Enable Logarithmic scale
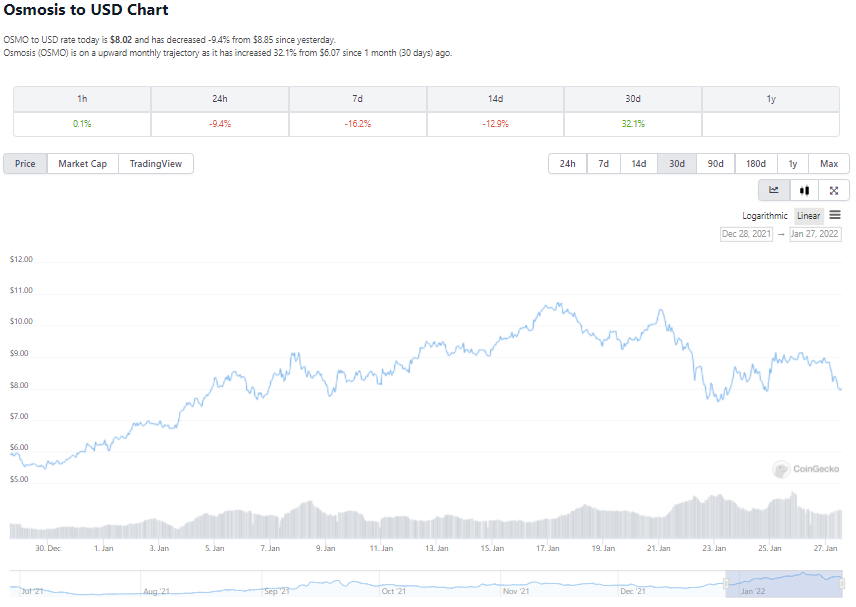Image resolution: width=856 pixels, height=607 pixels. click(x=764, y=216)
